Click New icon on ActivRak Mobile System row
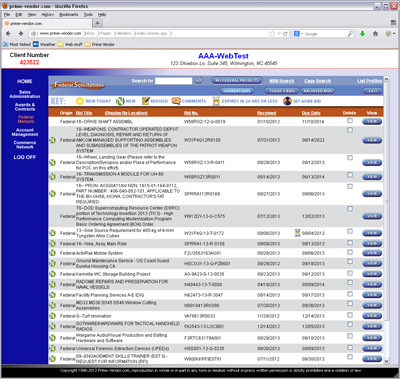The height and width of the screenshot is (379, 400). click(52, 253)
